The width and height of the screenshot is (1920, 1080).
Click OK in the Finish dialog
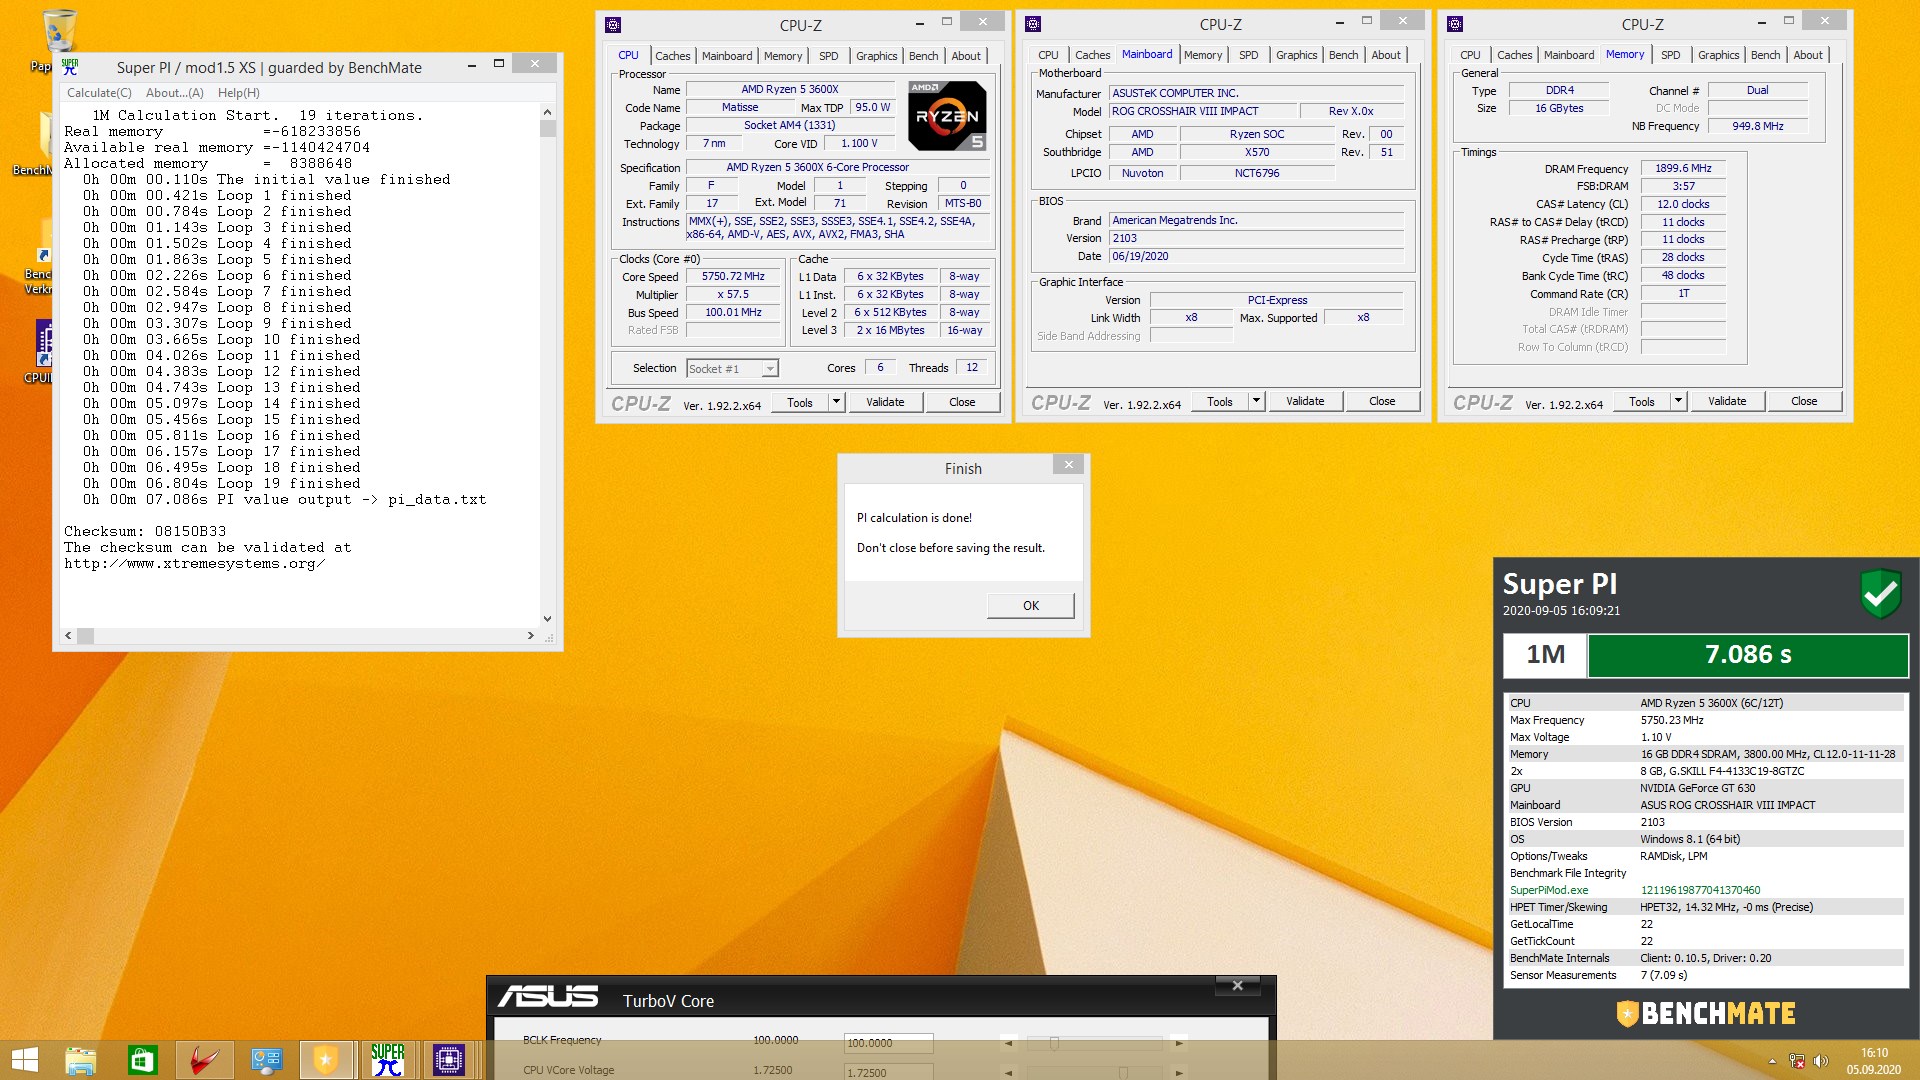coord(1031,606)
